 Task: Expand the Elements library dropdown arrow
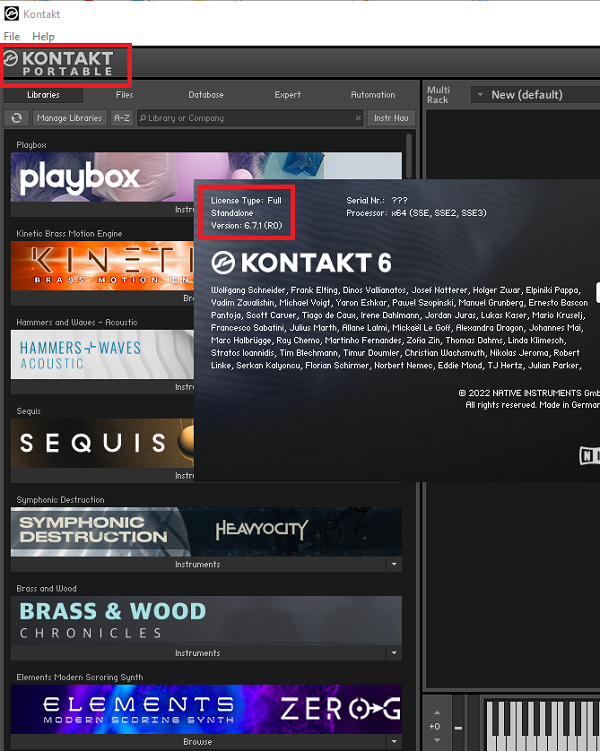tap(394, 741)
